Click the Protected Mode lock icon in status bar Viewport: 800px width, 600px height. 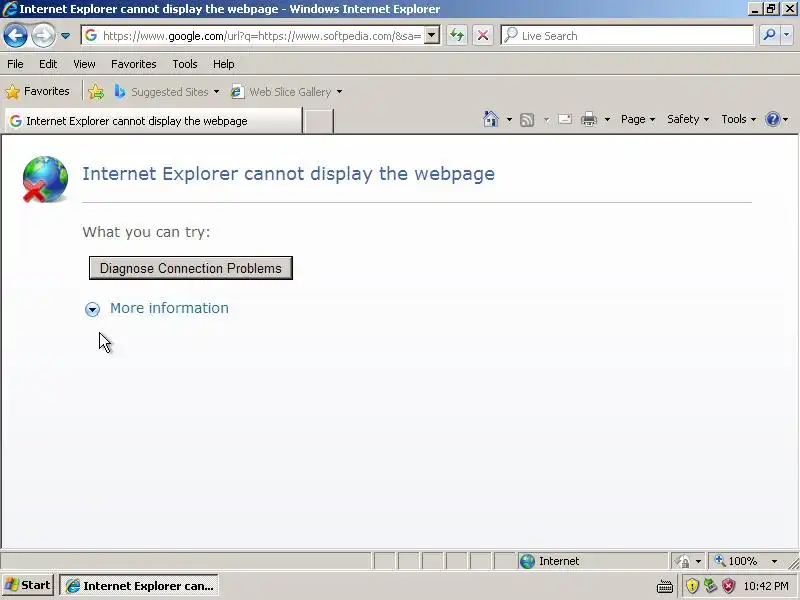point(683,561)
